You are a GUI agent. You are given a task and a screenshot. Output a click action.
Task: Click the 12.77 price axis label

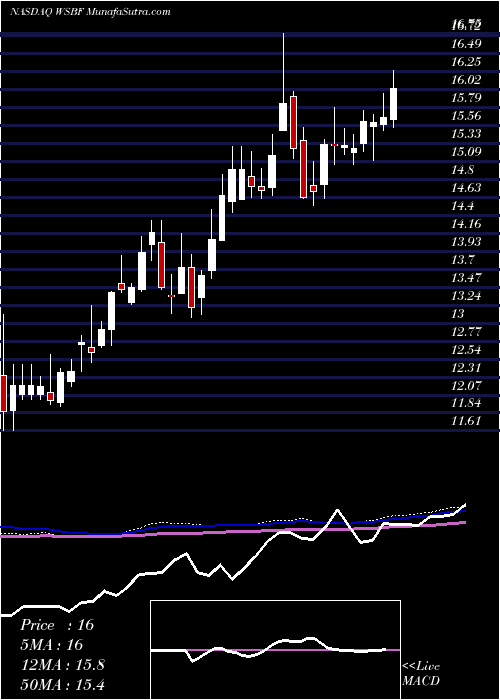(x=467, y=332)
